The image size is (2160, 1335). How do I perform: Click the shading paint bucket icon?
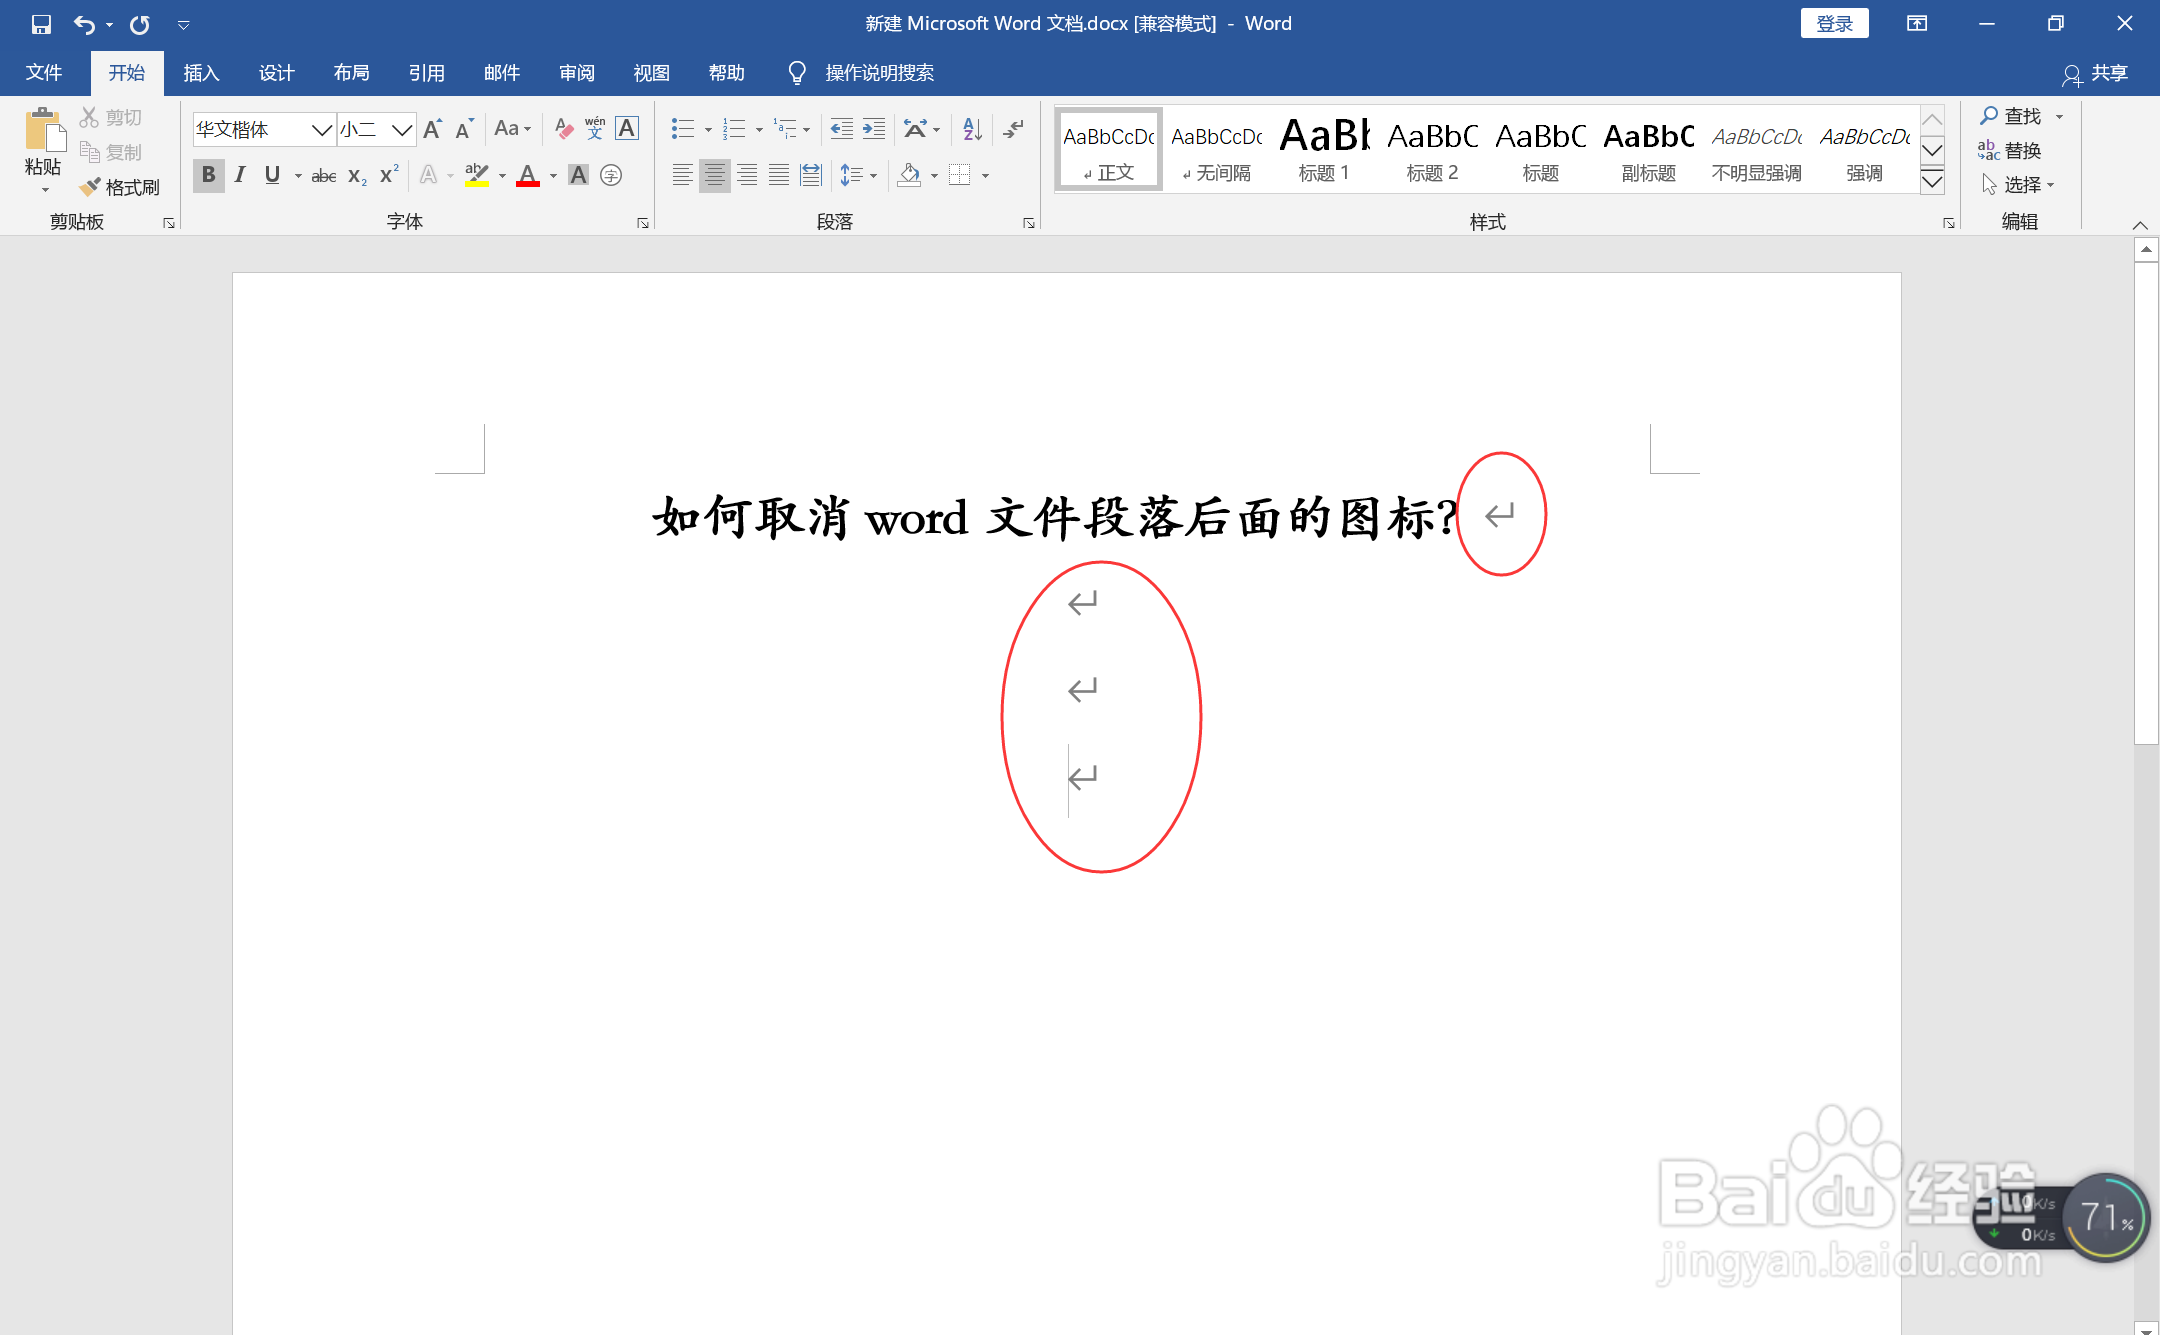[x=909, y=176]
